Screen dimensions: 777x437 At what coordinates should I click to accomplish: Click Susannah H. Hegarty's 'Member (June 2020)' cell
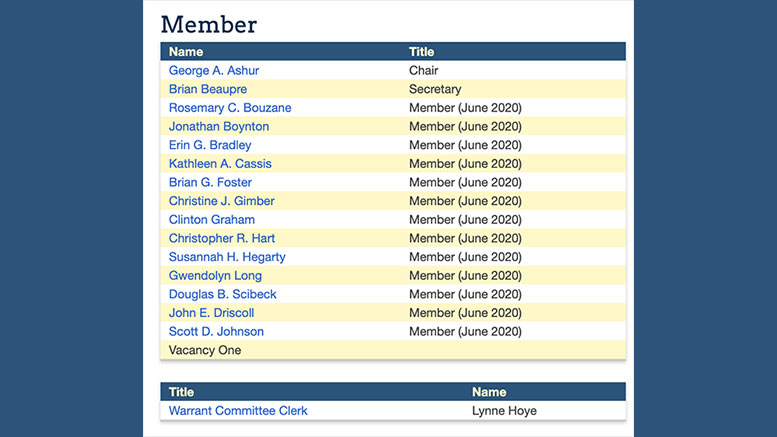pyautogui.click(x=465, y=257)
